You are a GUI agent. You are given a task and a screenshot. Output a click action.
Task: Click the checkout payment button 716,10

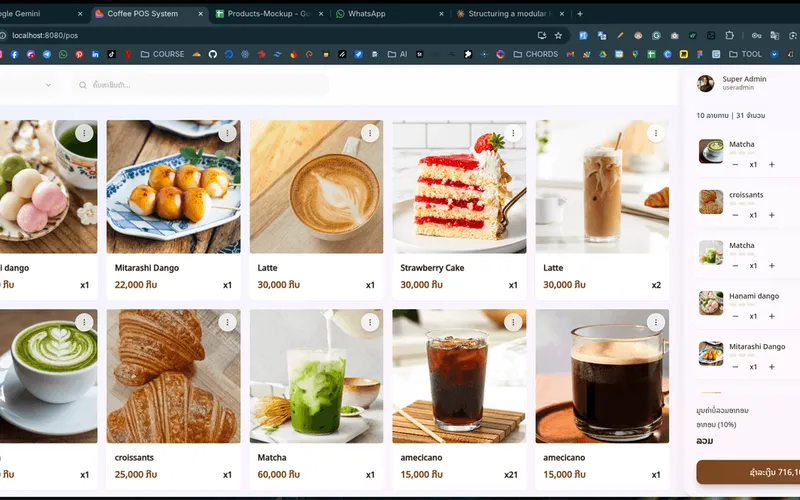[x=748, y=472]
